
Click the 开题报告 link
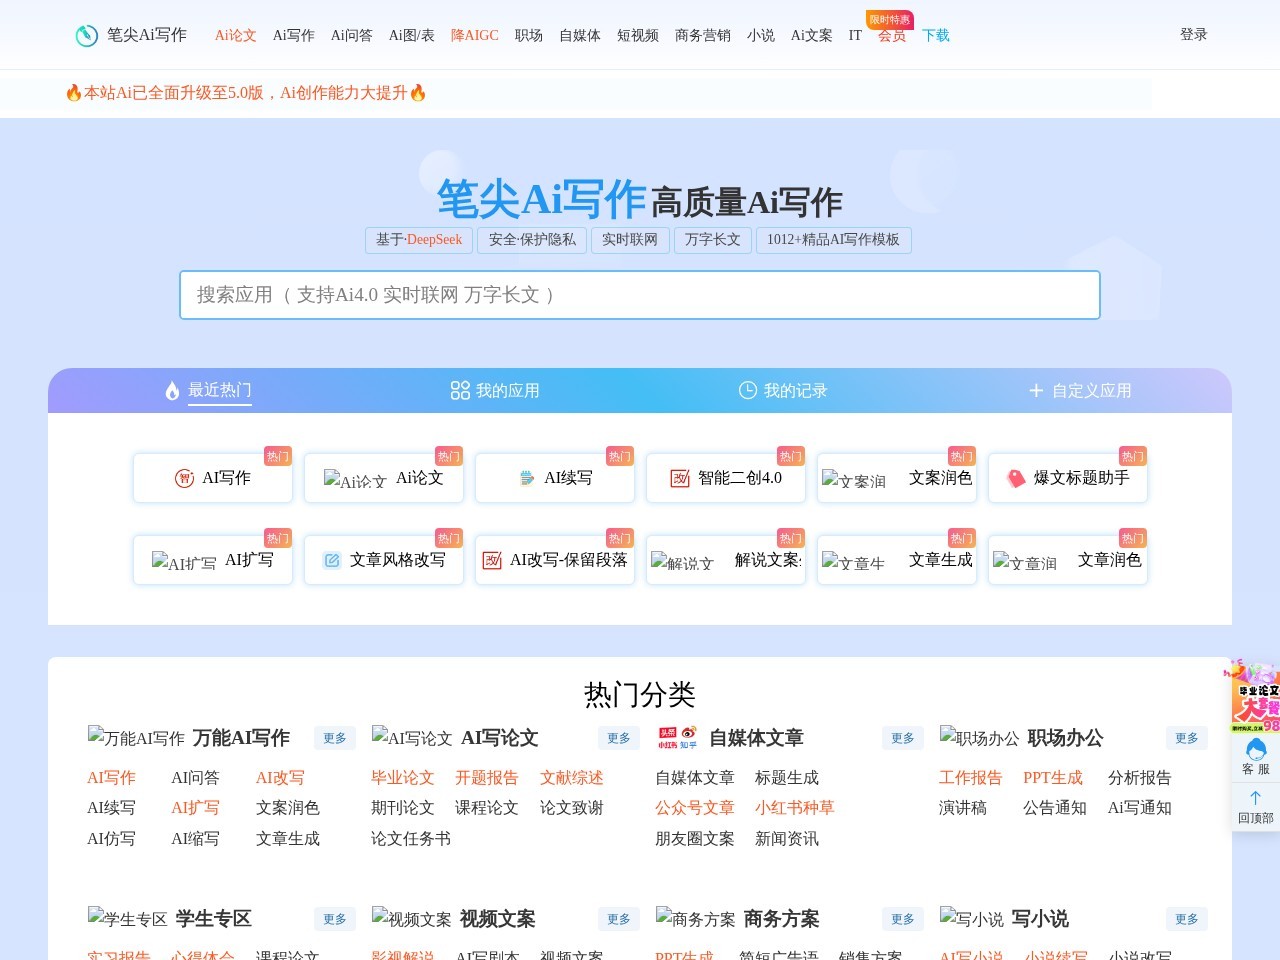point(487,778)
